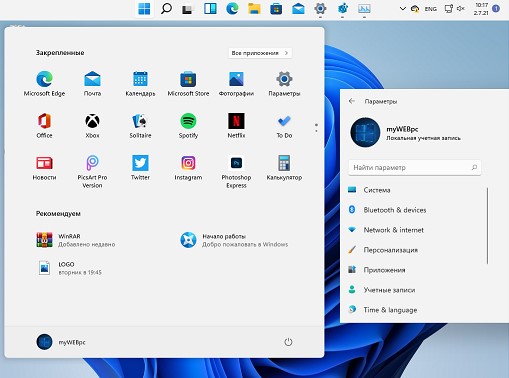Open taskbar Search magnifier

point(166,9)
